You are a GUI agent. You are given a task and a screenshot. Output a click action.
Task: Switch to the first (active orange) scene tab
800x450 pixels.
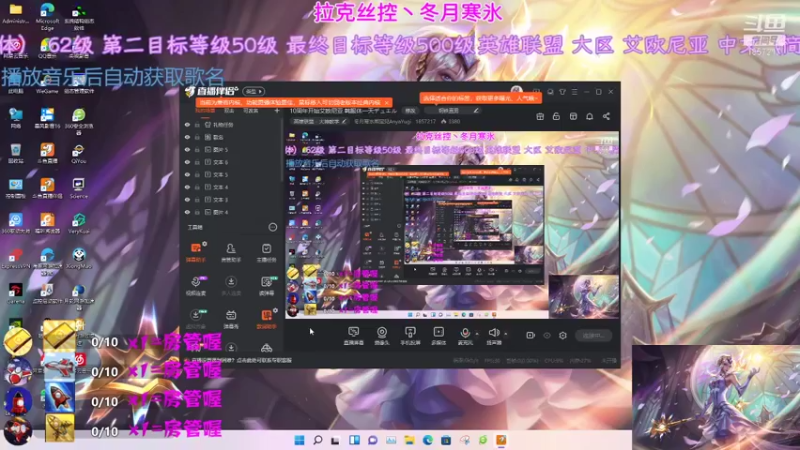[x=205, y=111]
